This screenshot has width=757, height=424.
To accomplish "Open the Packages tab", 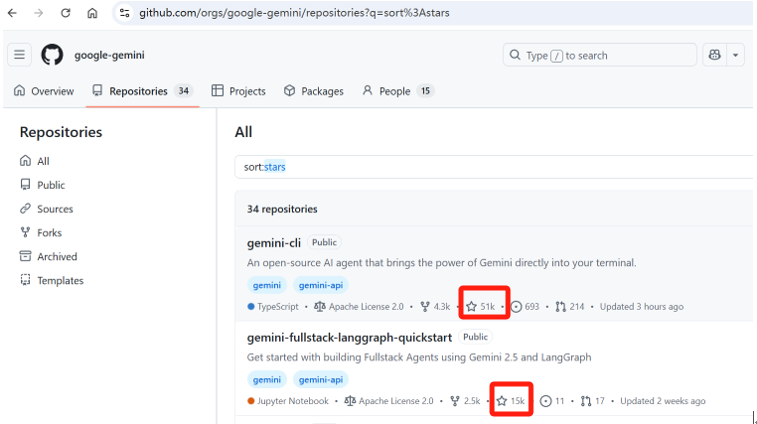I will coord(314,91).
